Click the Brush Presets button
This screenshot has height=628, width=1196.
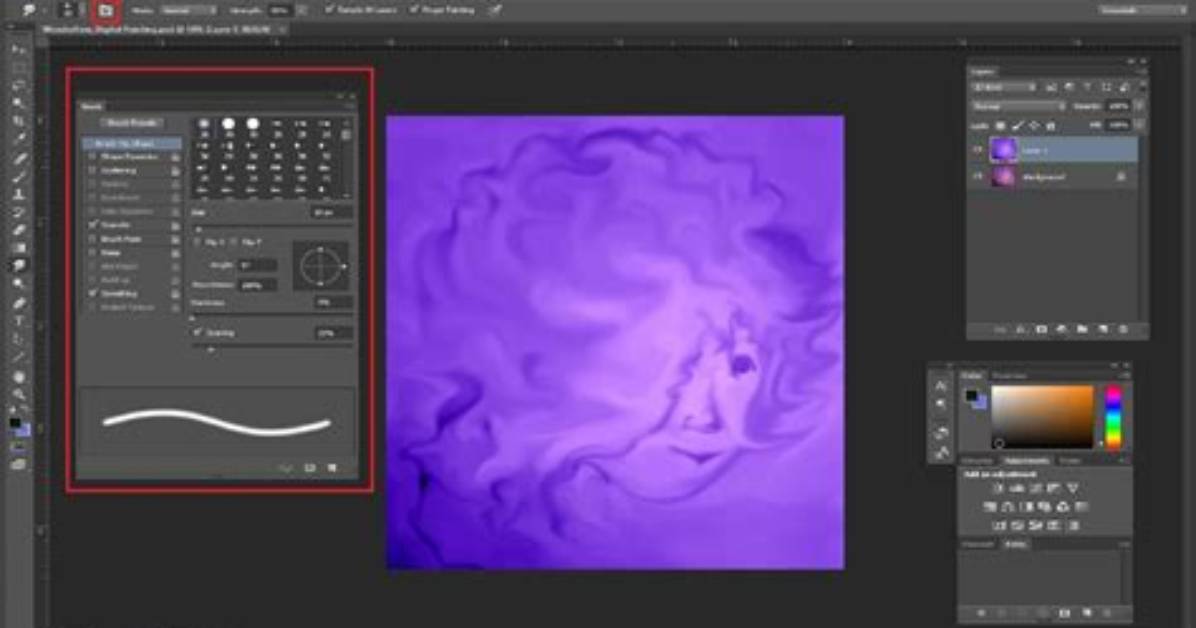132,122
